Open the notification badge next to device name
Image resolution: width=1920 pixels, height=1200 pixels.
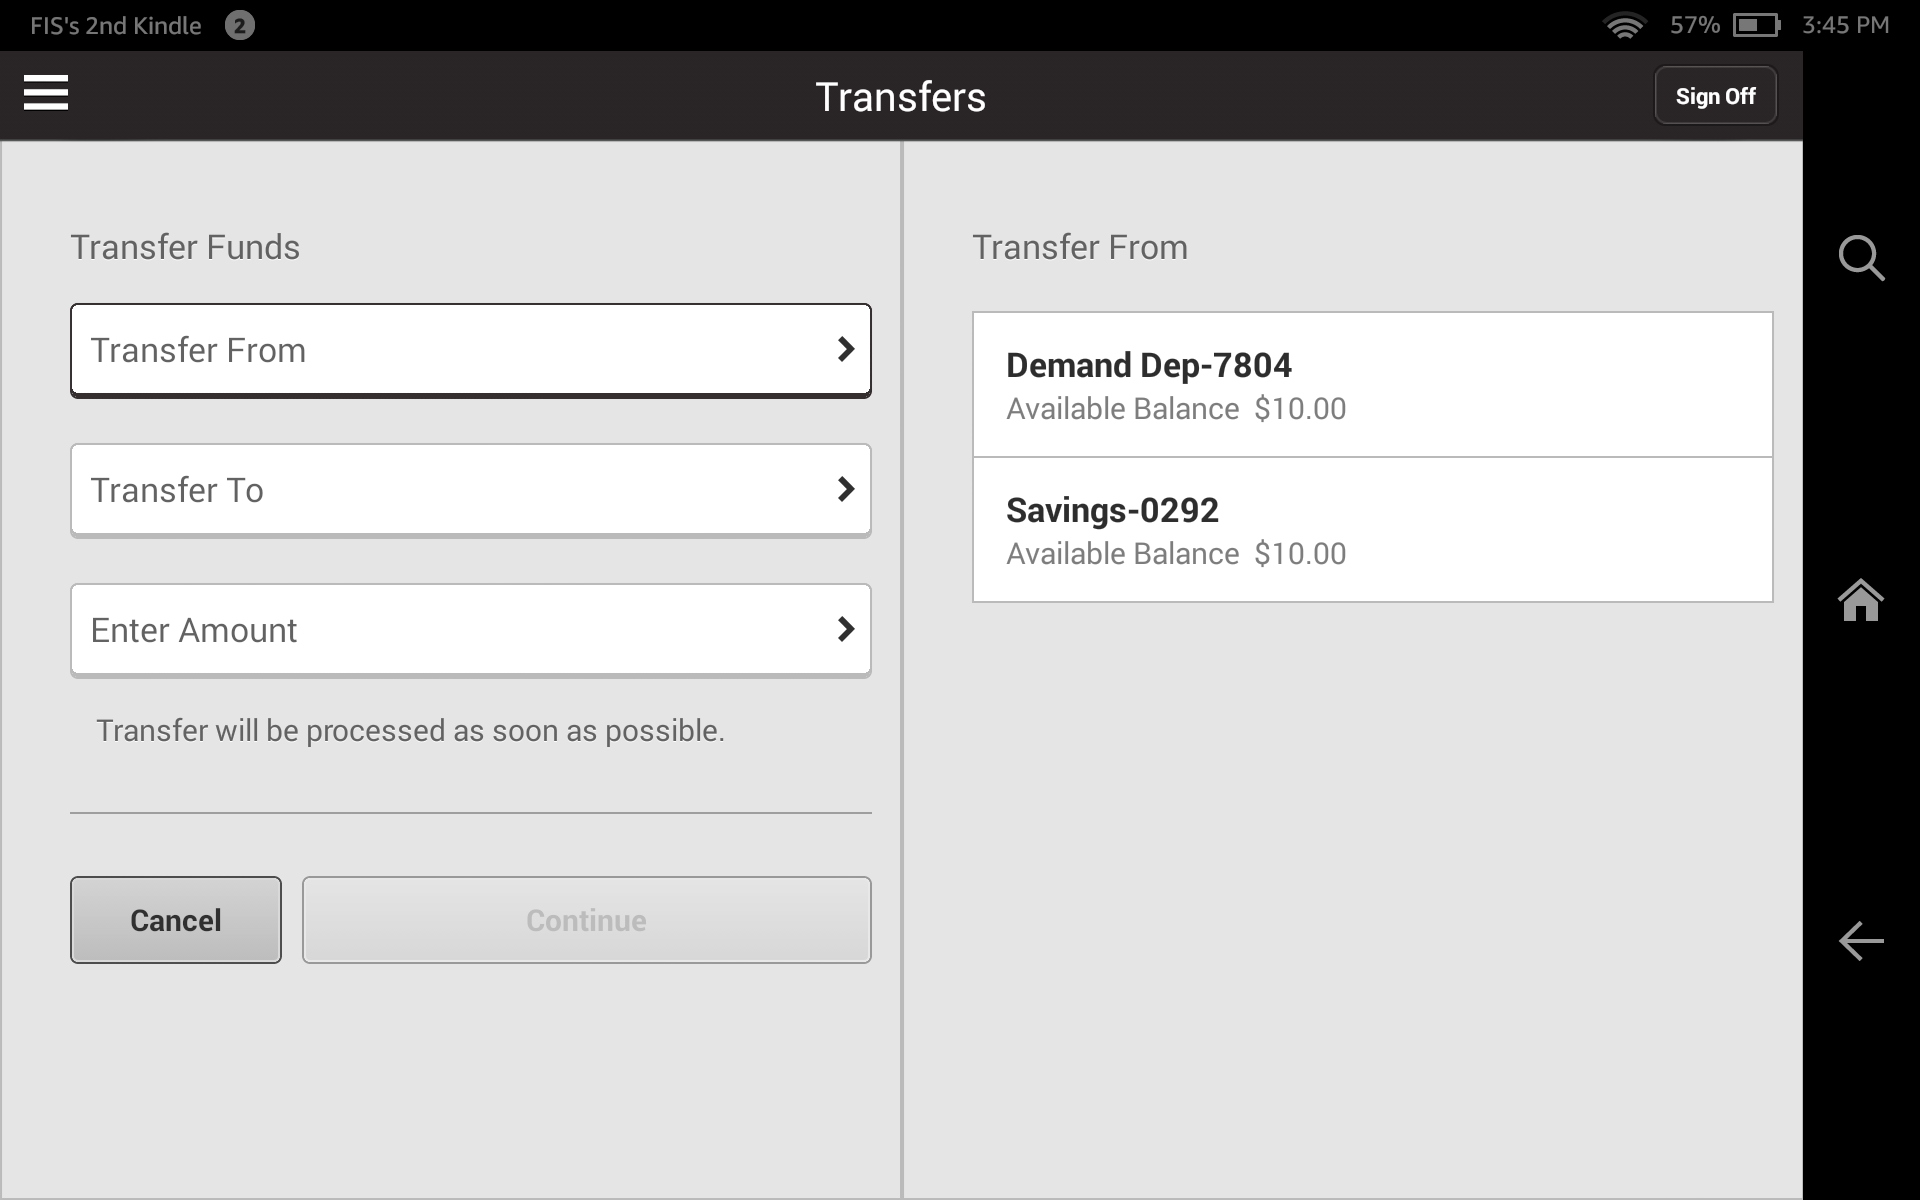click(238, 25)
